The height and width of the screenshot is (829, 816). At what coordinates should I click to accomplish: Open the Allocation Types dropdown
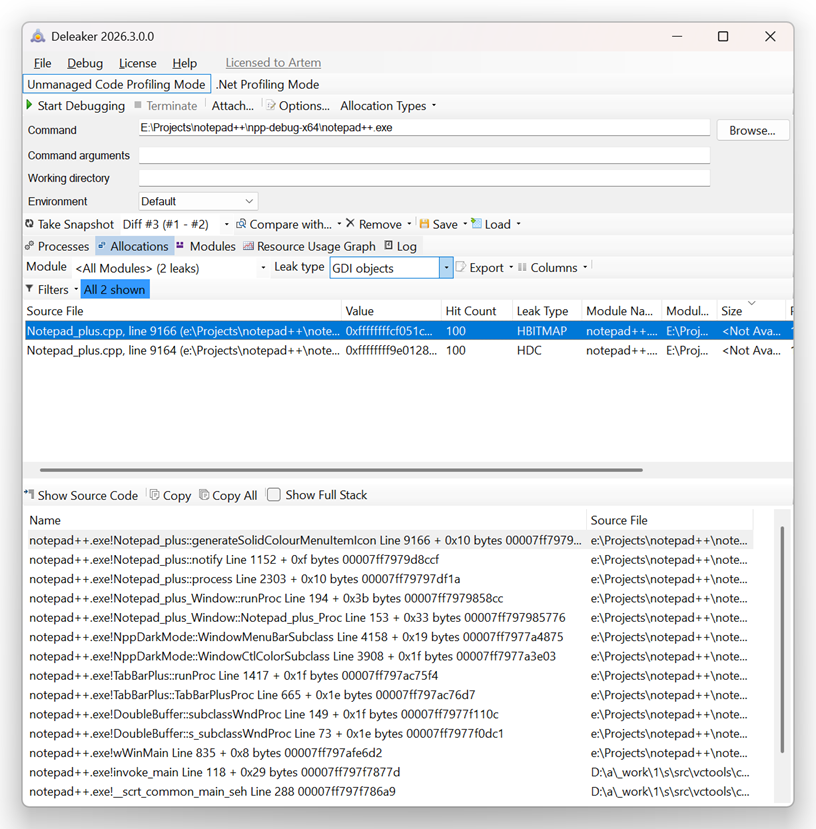point(388,106)
